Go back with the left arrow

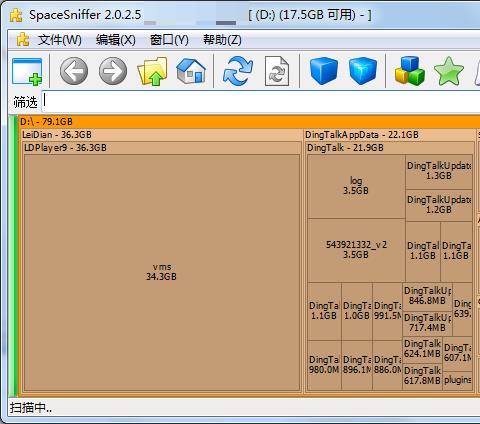tap(74, 71)
